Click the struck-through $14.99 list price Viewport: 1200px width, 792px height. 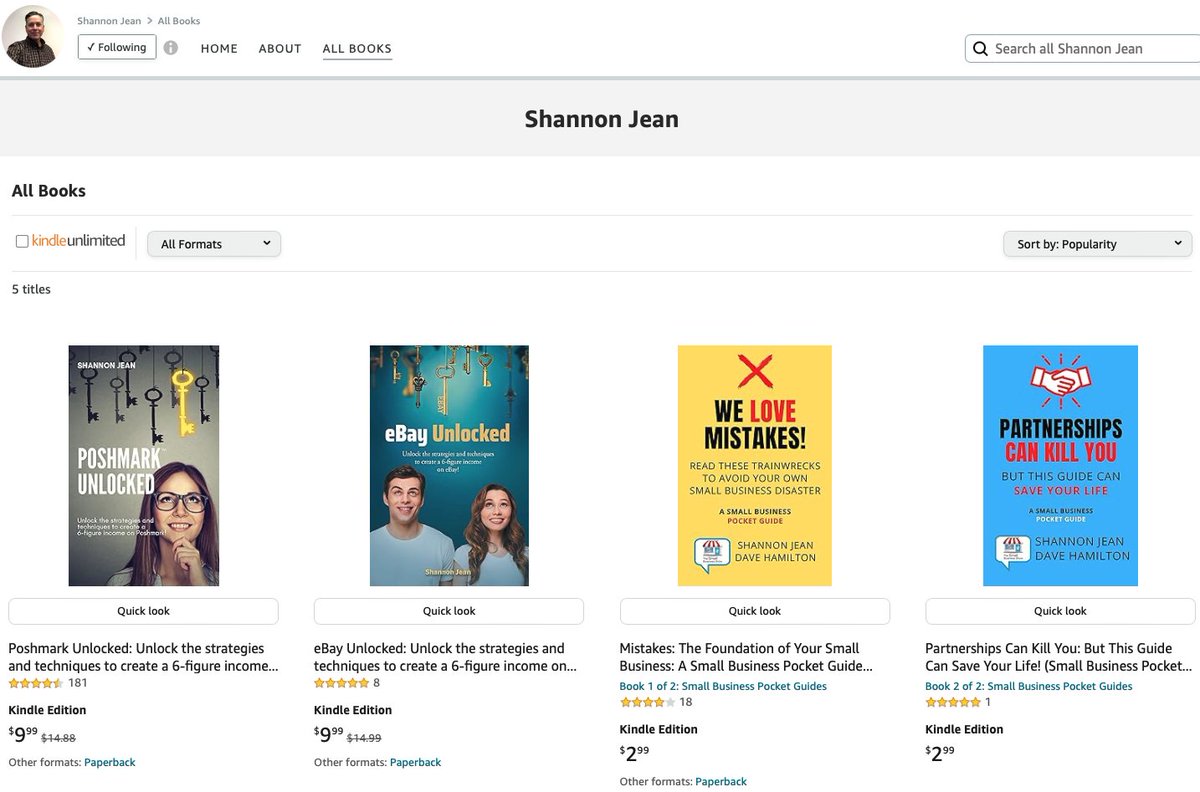pos(364,738)
